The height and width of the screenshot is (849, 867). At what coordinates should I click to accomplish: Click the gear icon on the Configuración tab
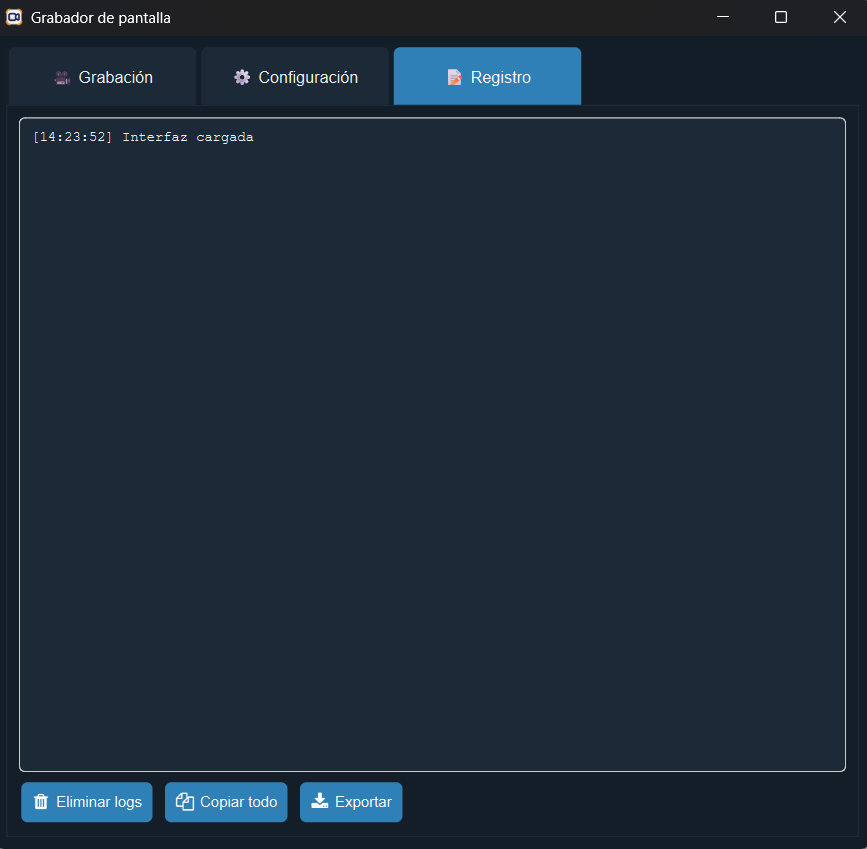coord(242,77)
